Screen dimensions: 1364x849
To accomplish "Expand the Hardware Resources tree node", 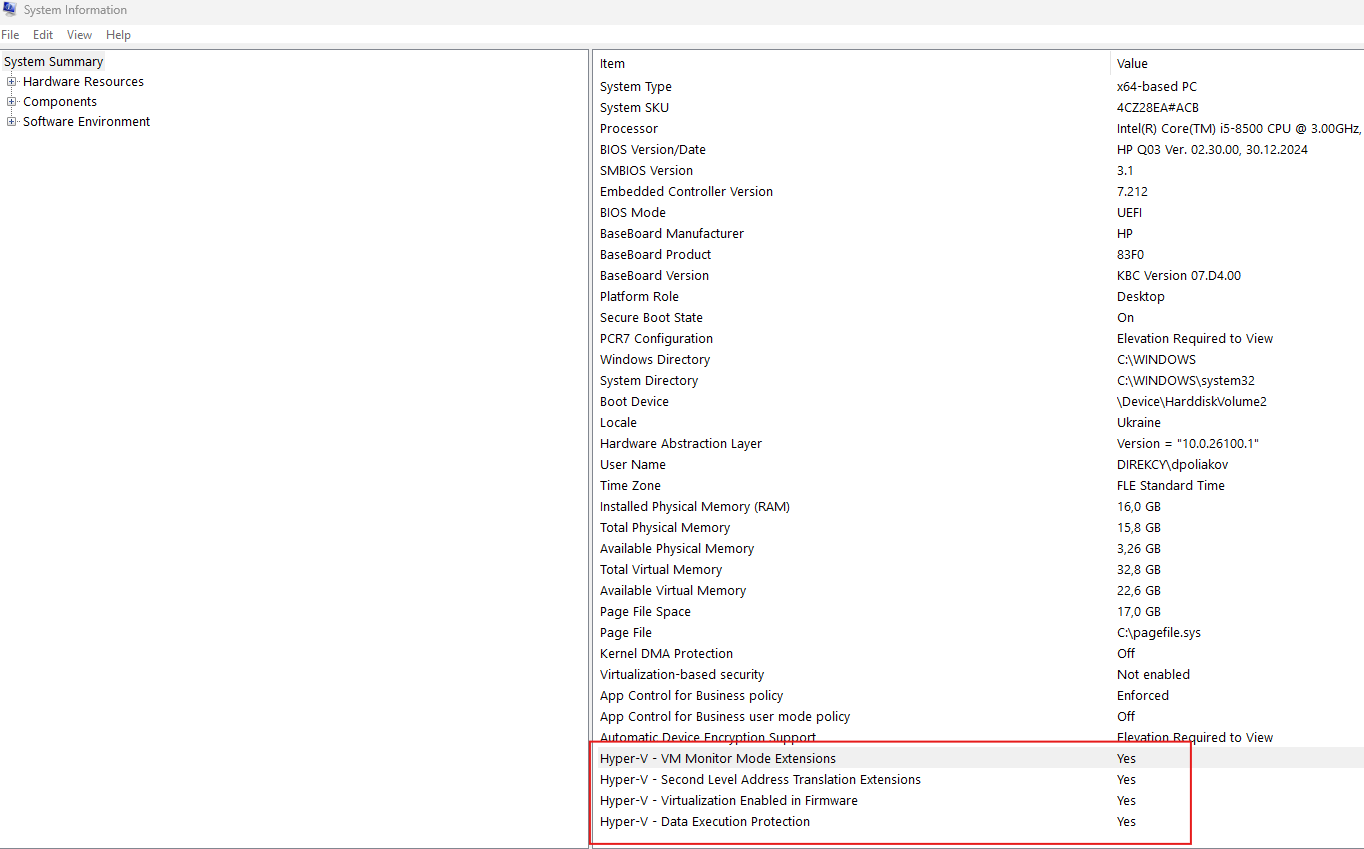I will [x=12, y=81].
